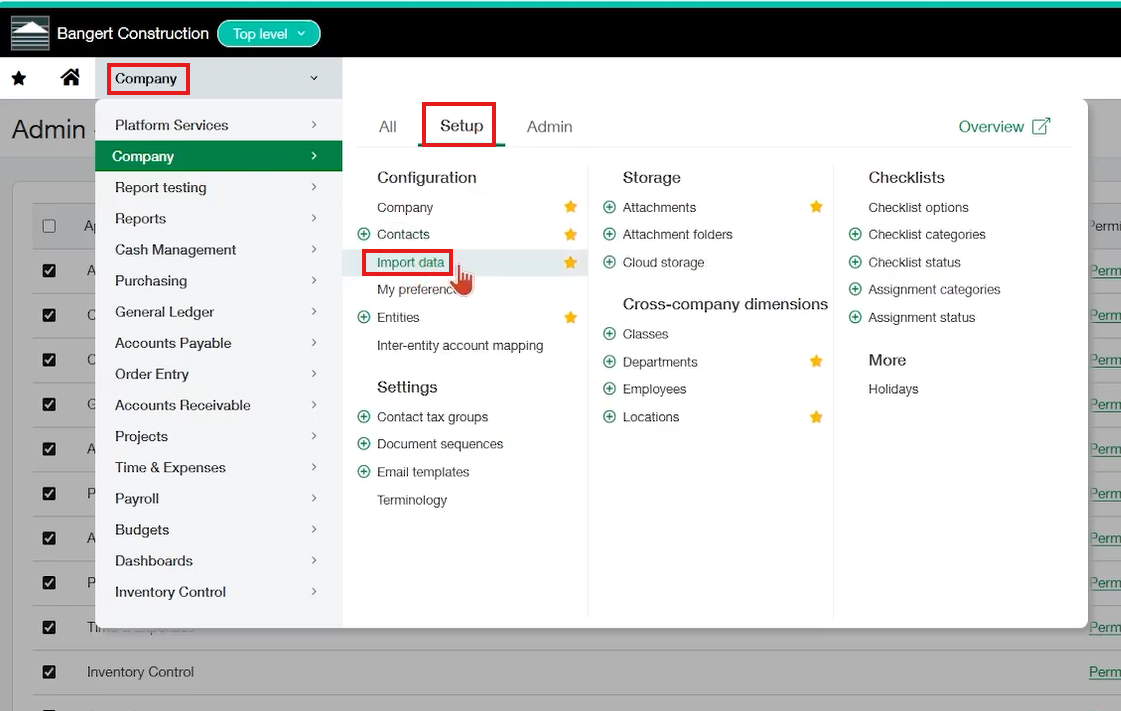Click the plus icon next to Departments
The width and height of the screenshot is (1121, 711).
point(609,362)
